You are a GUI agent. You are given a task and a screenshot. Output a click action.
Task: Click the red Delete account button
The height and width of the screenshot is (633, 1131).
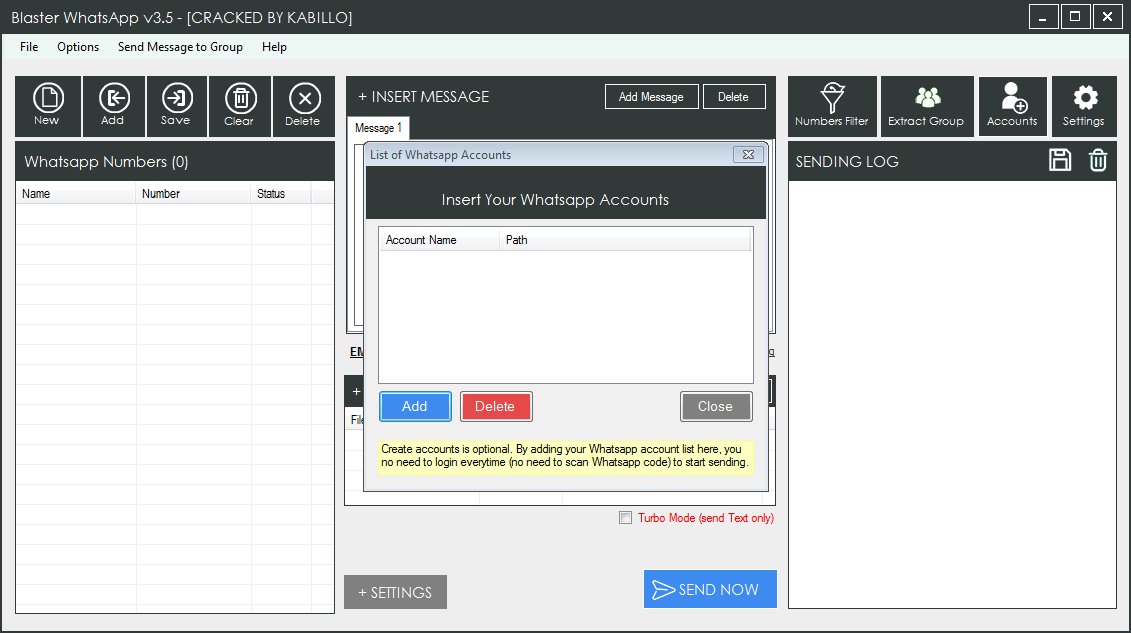496,407
